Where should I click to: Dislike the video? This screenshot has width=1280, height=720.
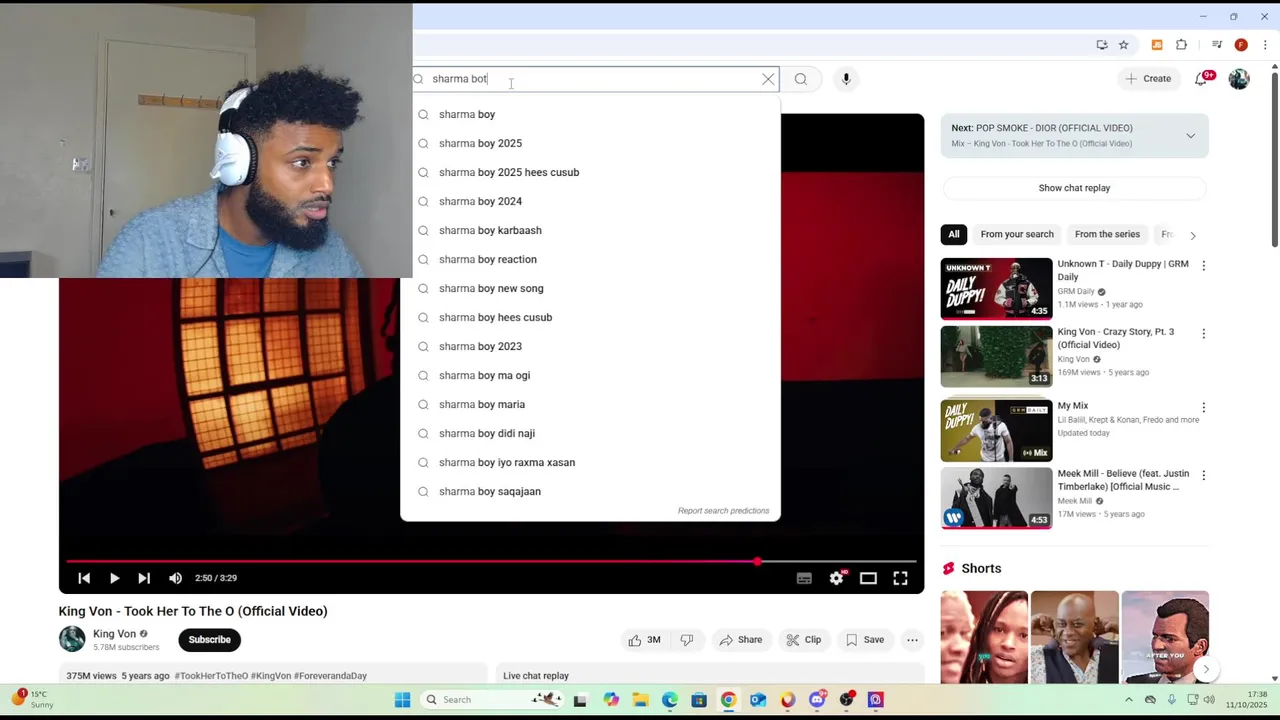687,640
